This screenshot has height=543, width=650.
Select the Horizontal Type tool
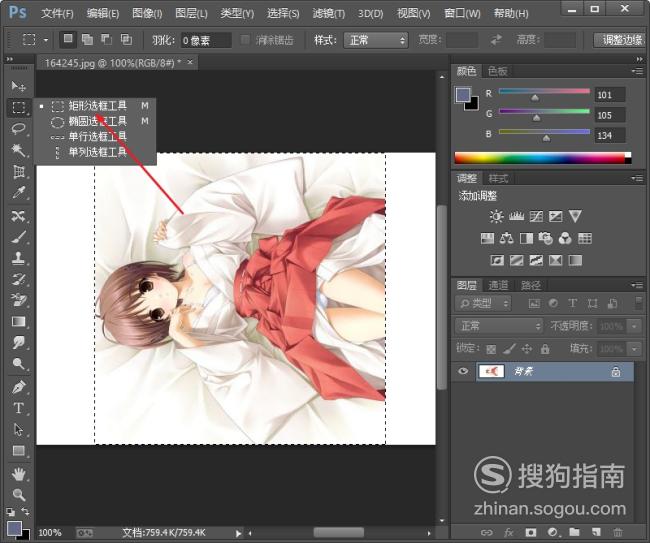tap(18, 408)
